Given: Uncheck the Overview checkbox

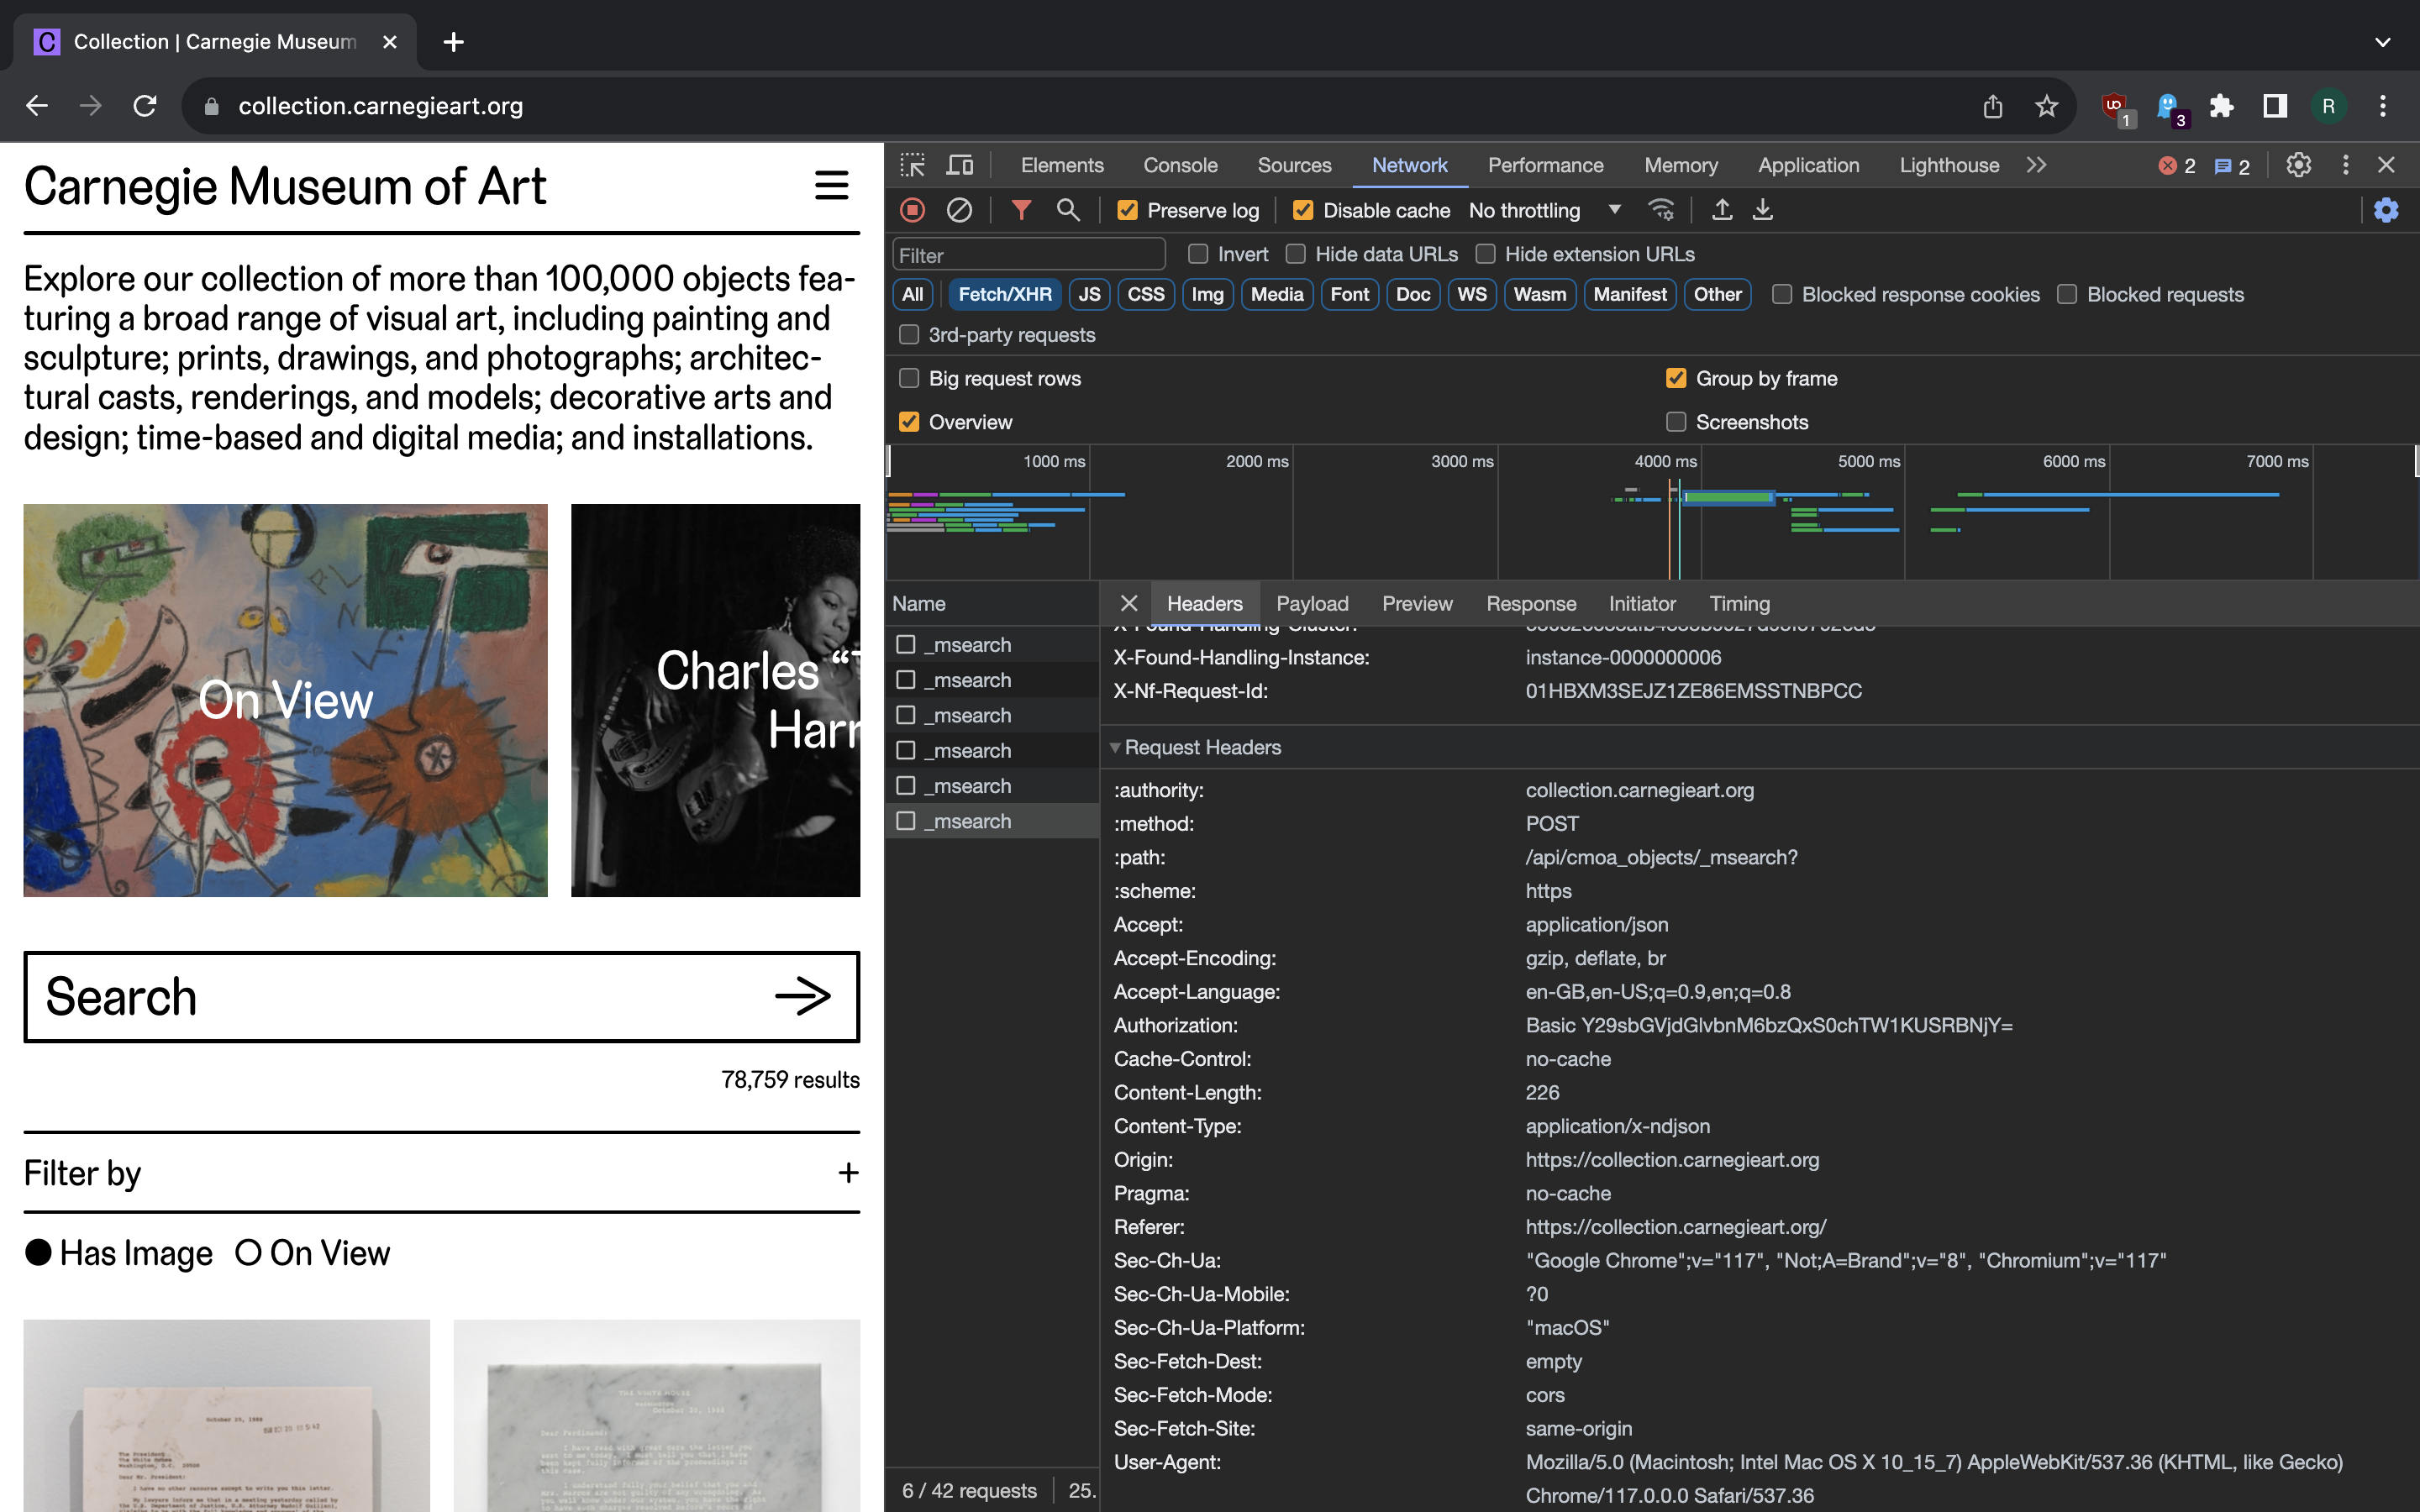Looking at the screenshot, I should [908, 422].
